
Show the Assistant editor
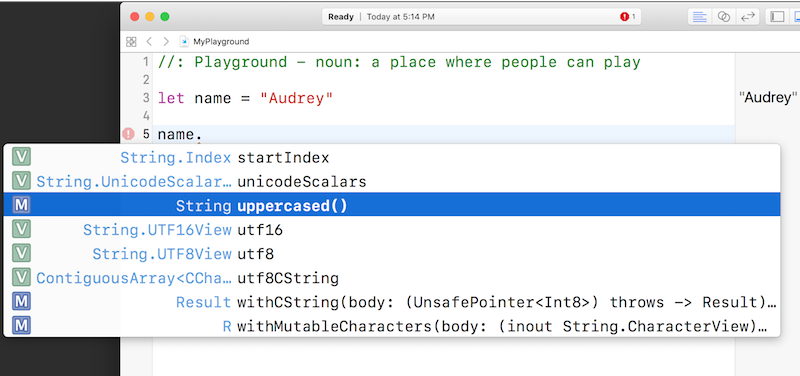point(723,17)
